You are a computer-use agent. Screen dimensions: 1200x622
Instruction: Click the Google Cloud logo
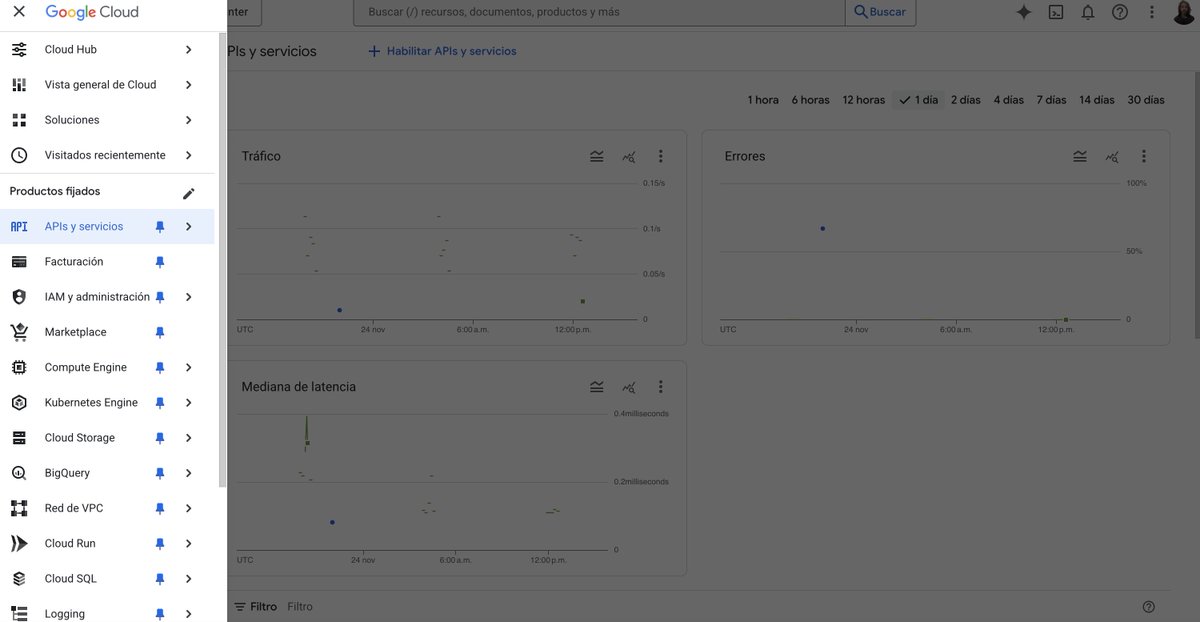(92, 12)
